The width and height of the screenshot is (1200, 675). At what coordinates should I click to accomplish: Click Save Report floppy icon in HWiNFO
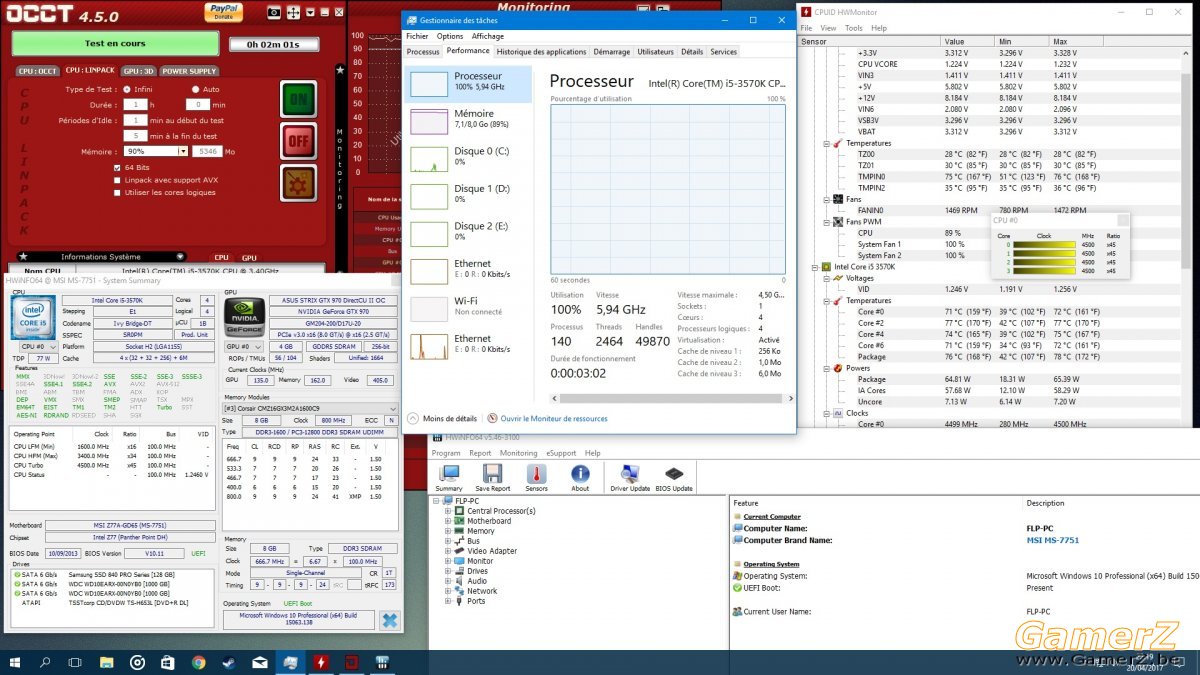pyautogui.click(x=493, y=478)
